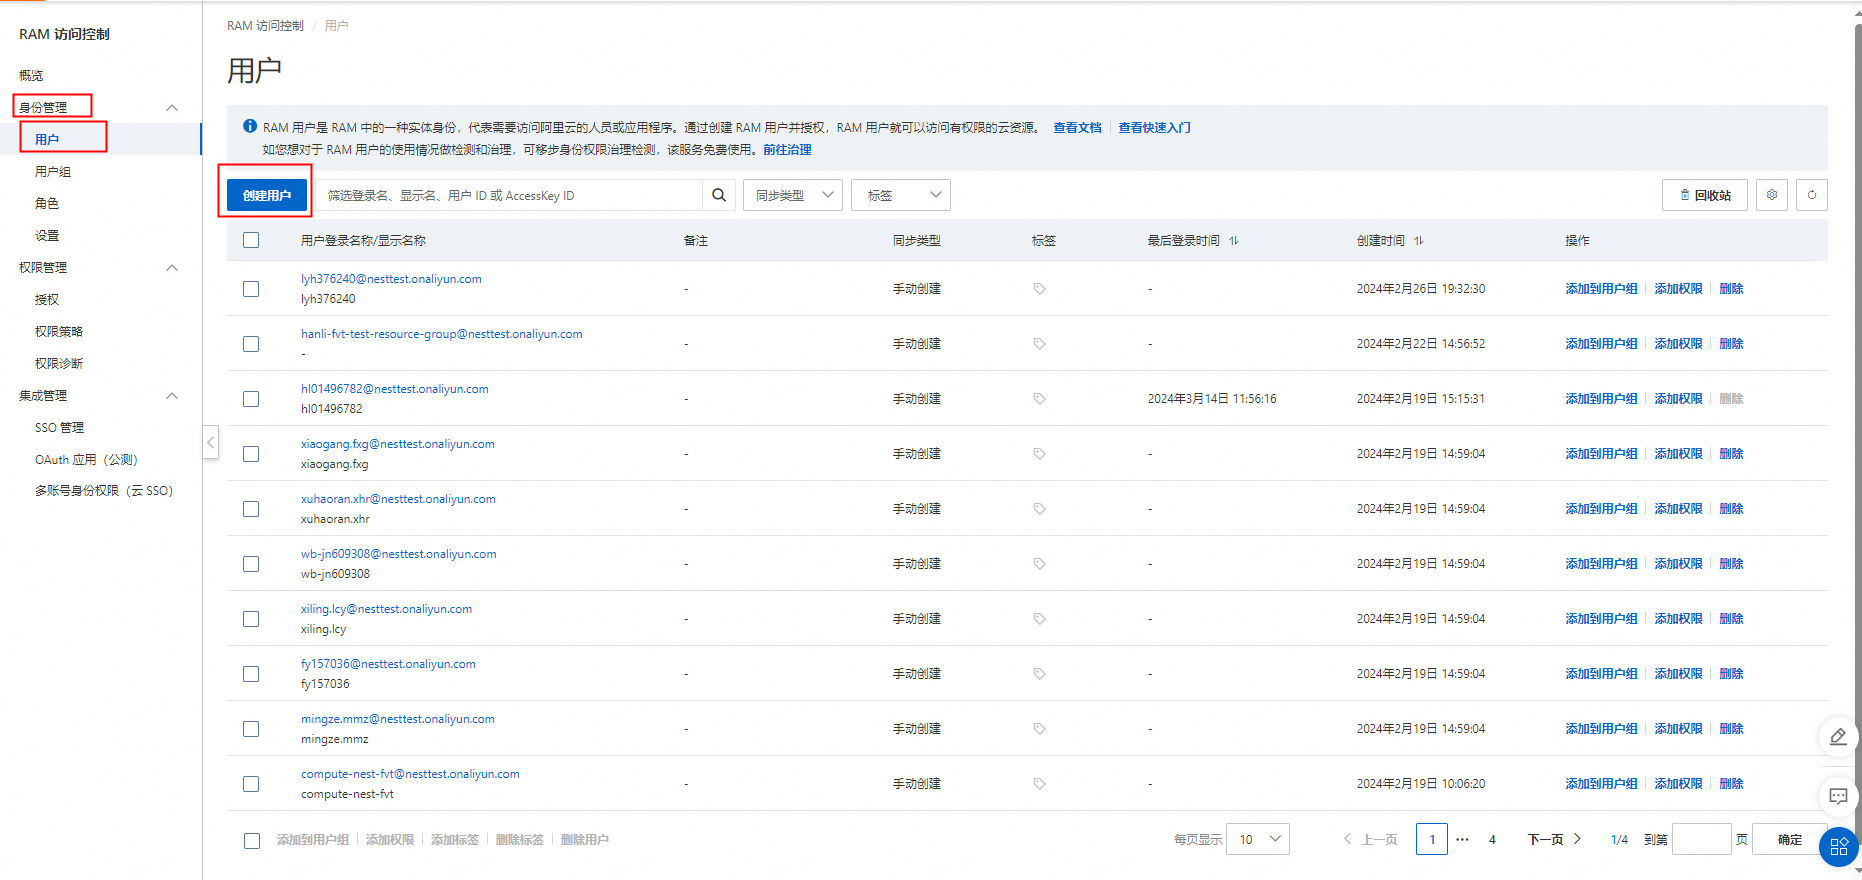Collapse the 集成管理 sidebar section
The width and height of the screenshot is (1862, 880).
click(x=172, y=395)
